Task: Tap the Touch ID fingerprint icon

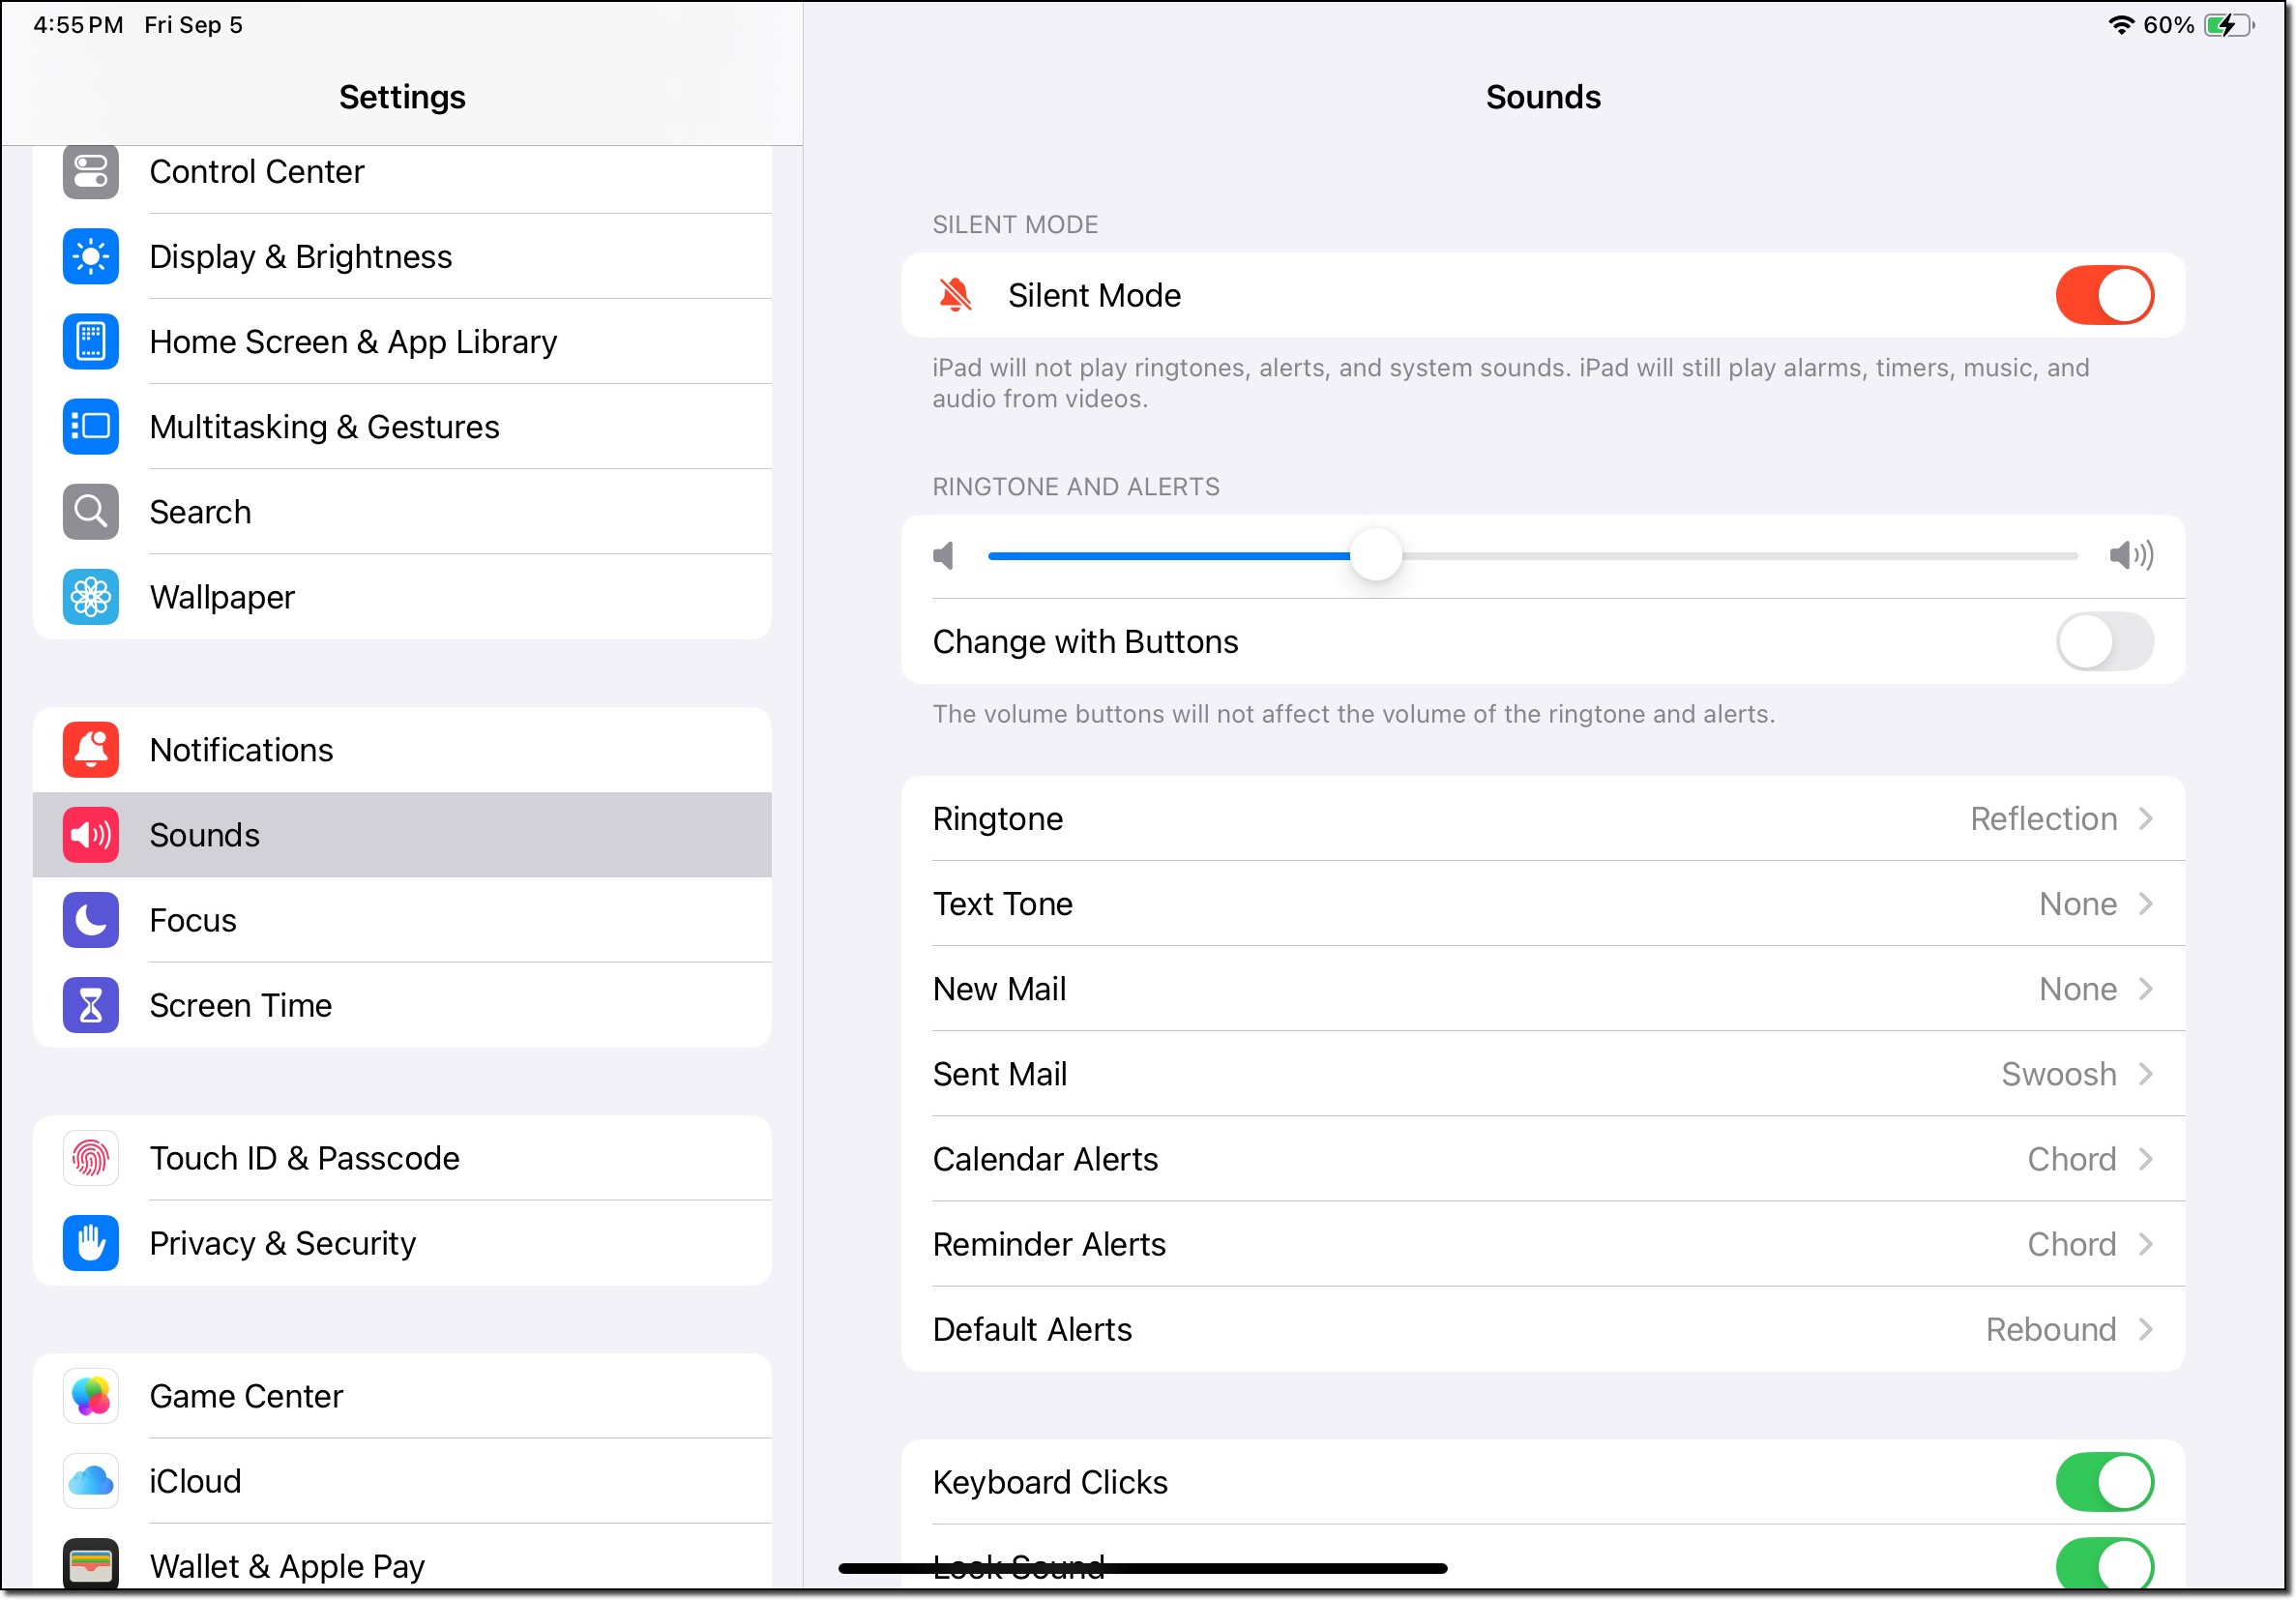Action: (x=91, y=1158)
